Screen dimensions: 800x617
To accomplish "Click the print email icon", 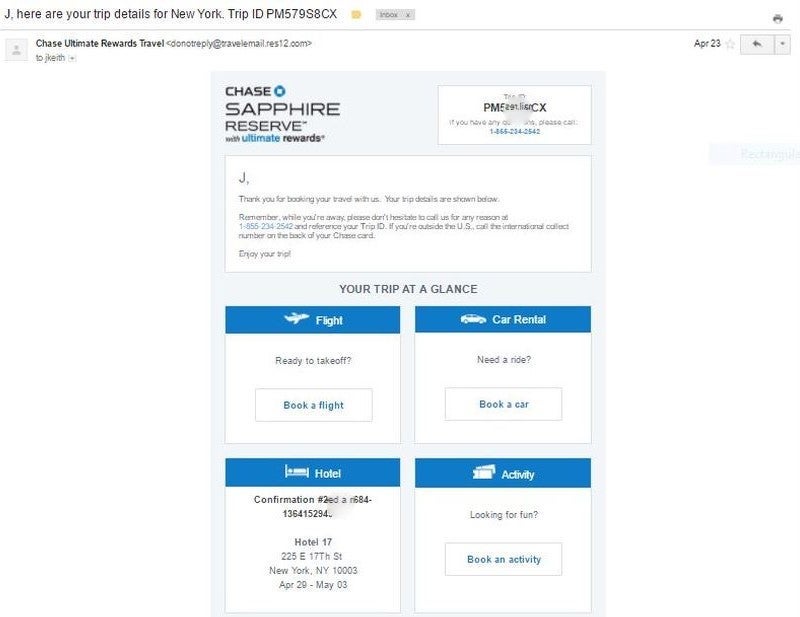I will tap(778, 19).
